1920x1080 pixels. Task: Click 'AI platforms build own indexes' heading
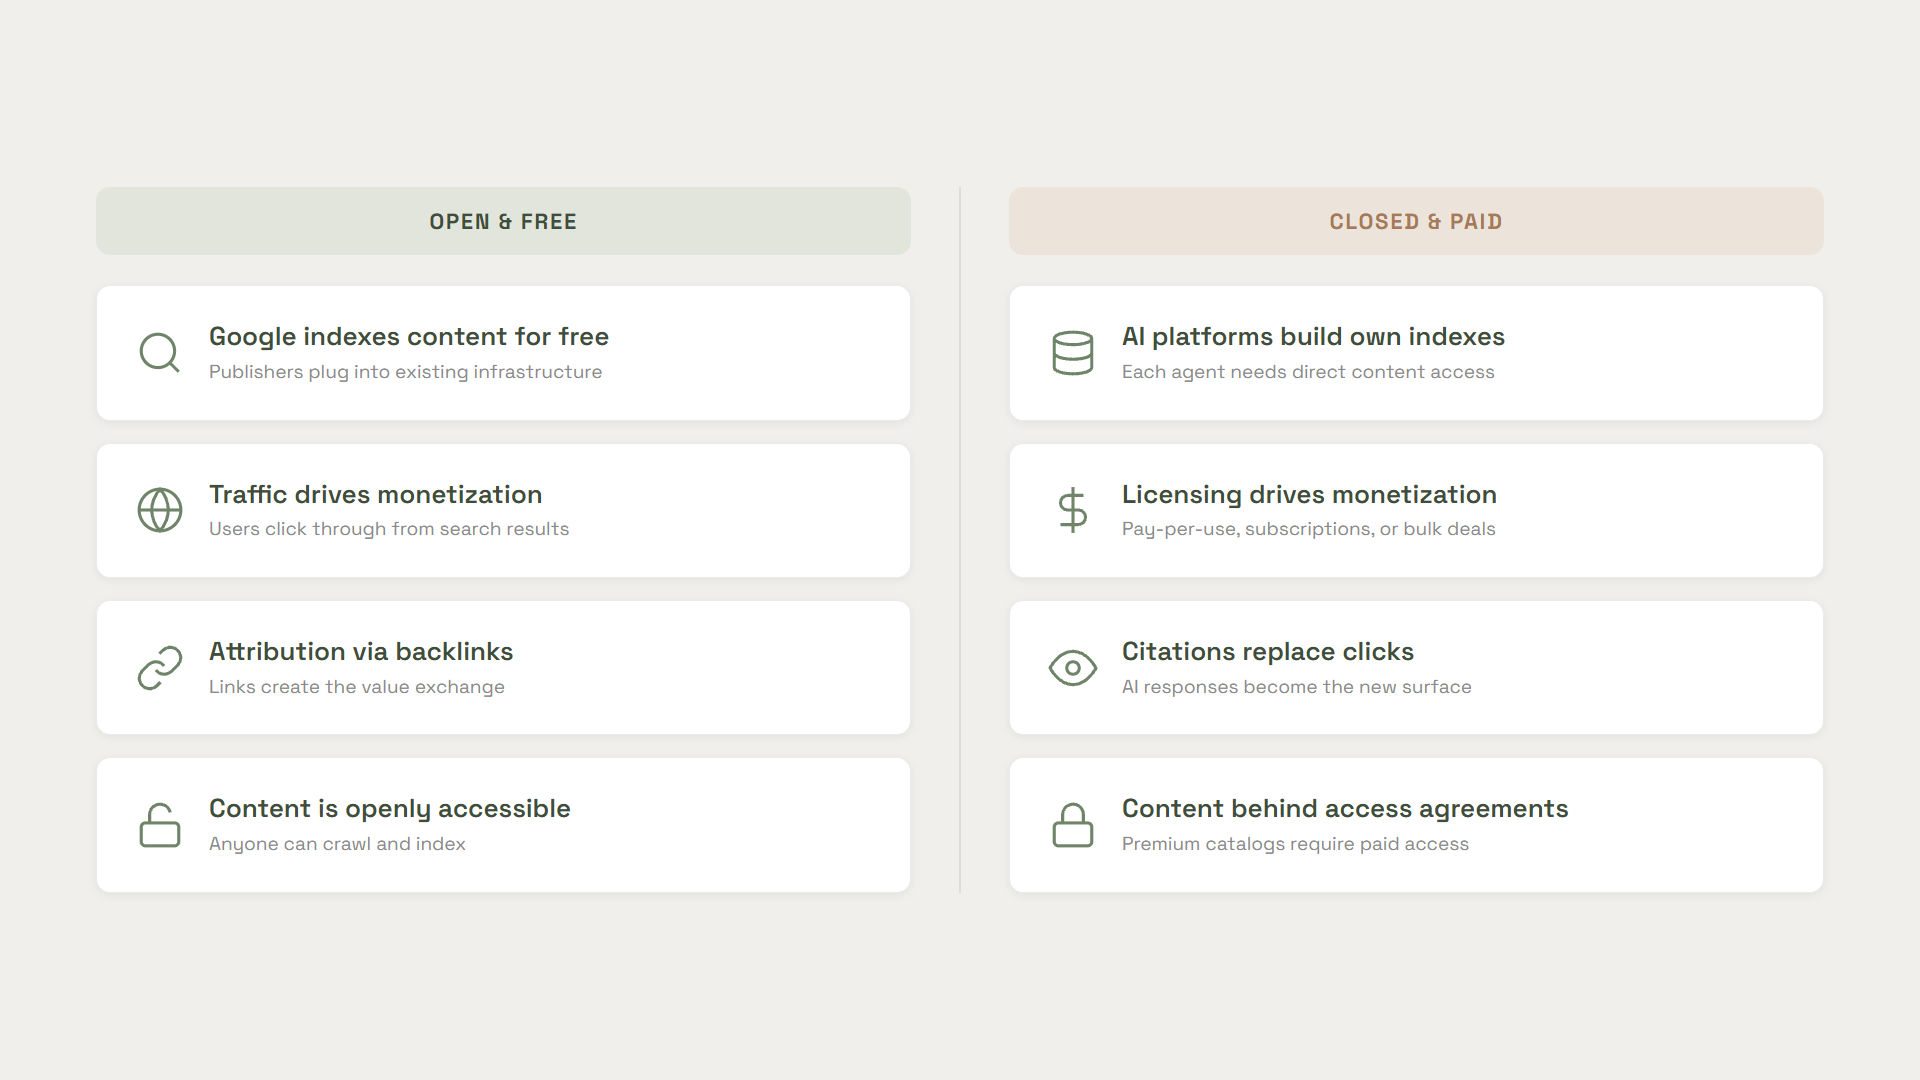click(1312, 337)
